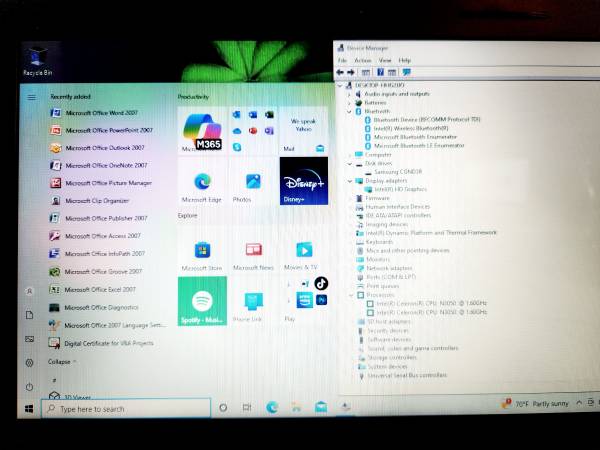The width and height of the screenshot is (600, 450).
Task: Launch Microsoft Office Publisher 2007
Action: (x=99, y=218)
